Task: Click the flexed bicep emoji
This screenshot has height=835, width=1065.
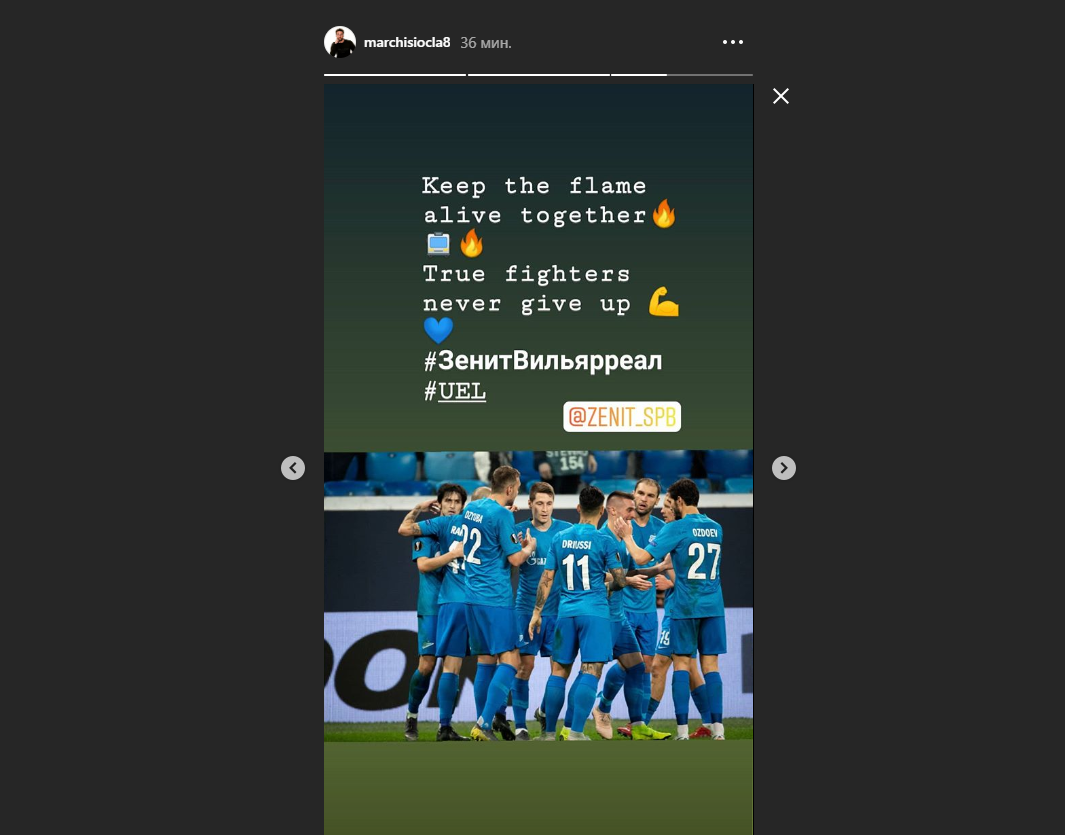Action: [664, 302]
